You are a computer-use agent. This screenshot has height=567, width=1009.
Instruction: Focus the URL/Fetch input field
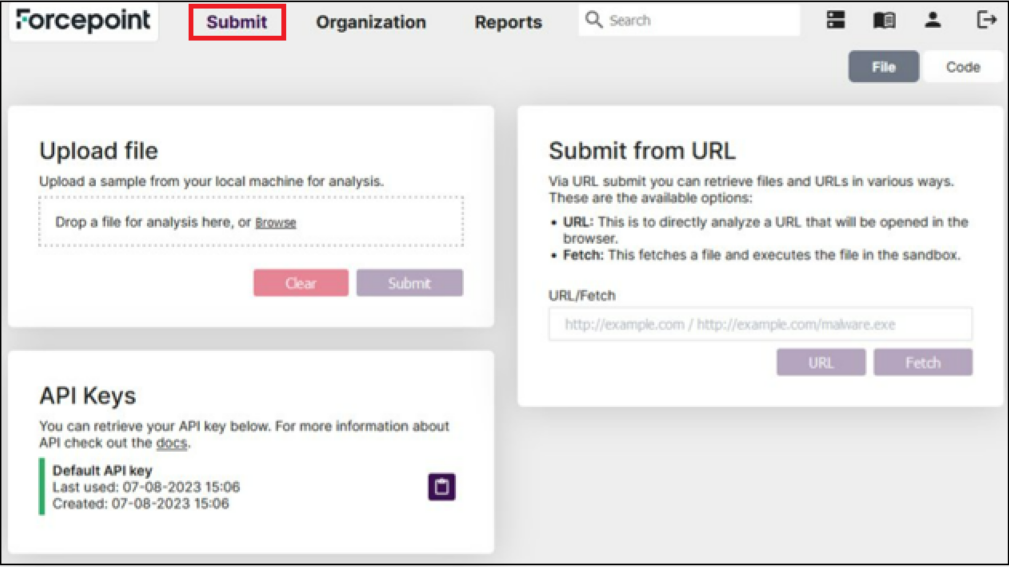(760, 324)
